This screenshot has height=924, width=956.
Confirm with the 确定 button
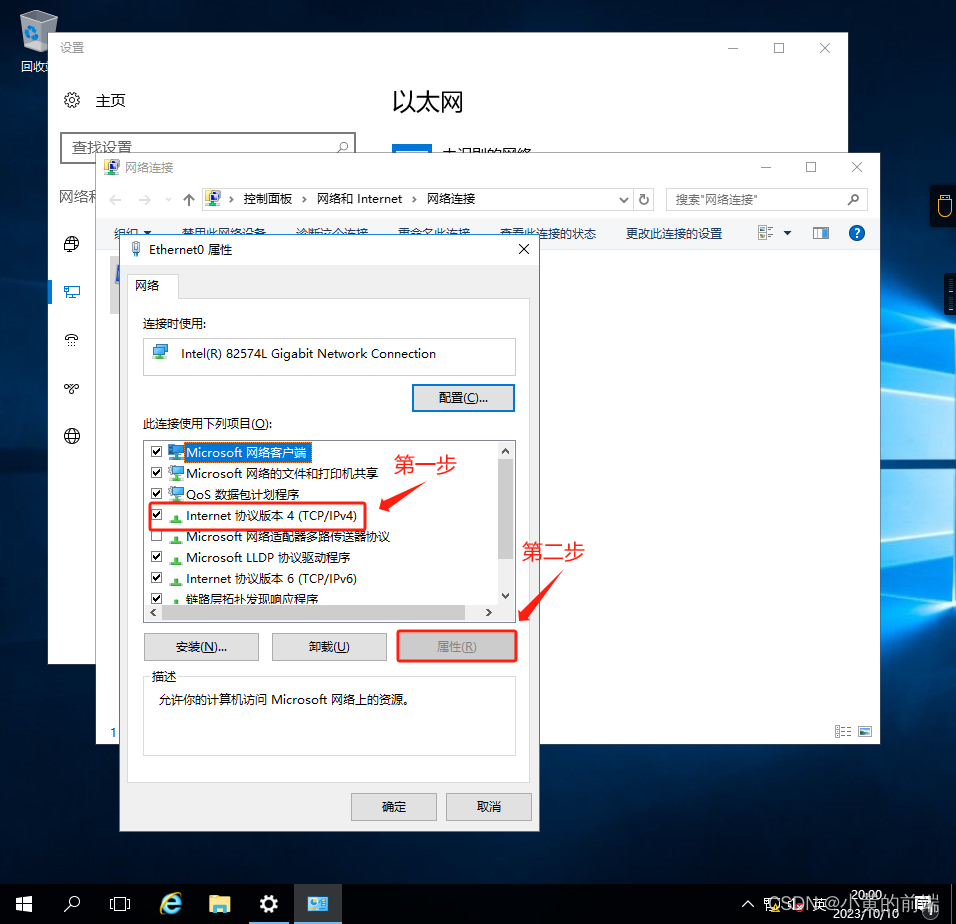[x=394, y=807]
